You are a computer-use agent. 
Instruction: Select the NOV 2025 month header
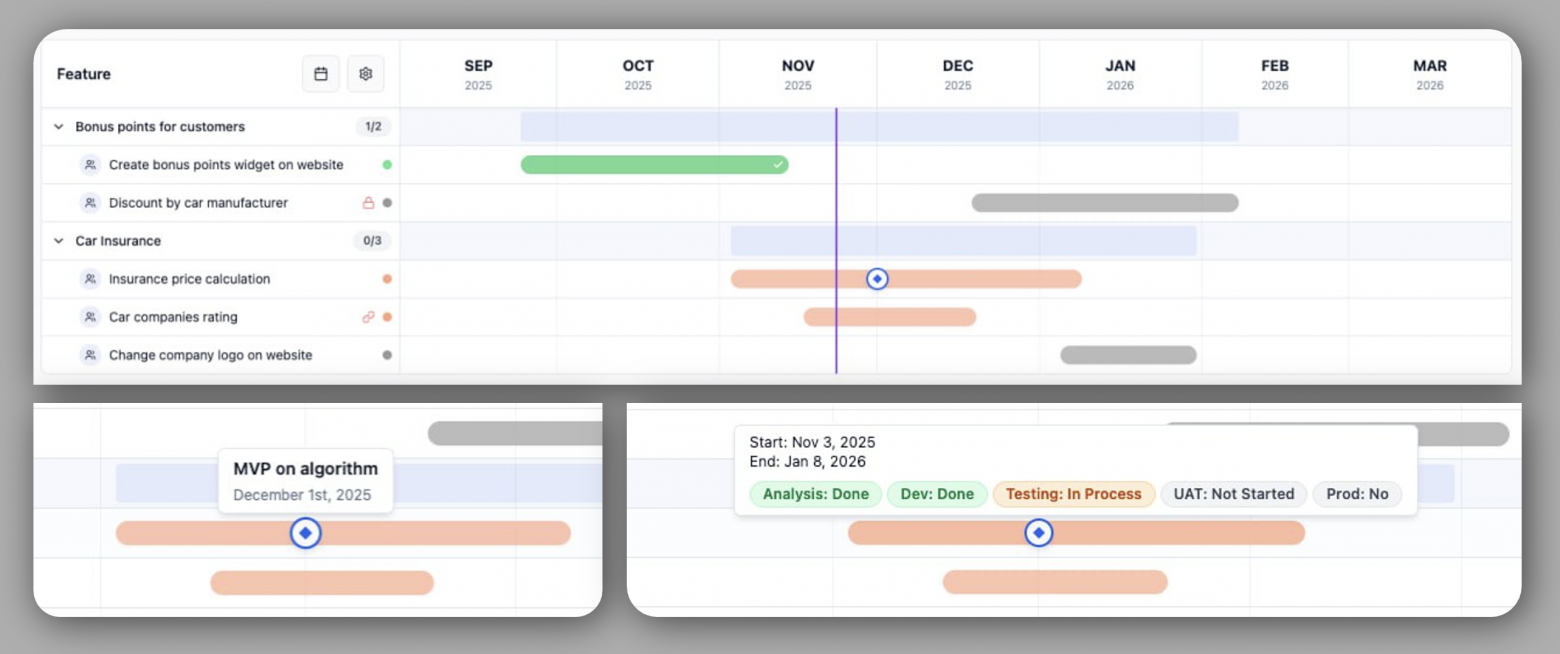tap(797, 75)
